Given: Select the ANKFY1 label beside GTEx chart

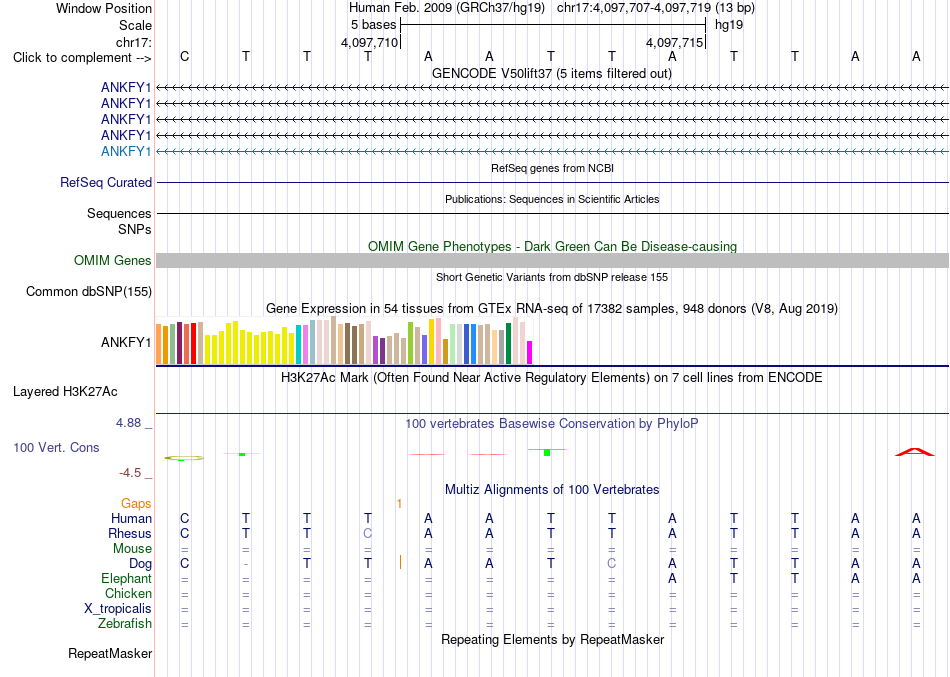Looking at the screenshot, I should click(126, 342).
